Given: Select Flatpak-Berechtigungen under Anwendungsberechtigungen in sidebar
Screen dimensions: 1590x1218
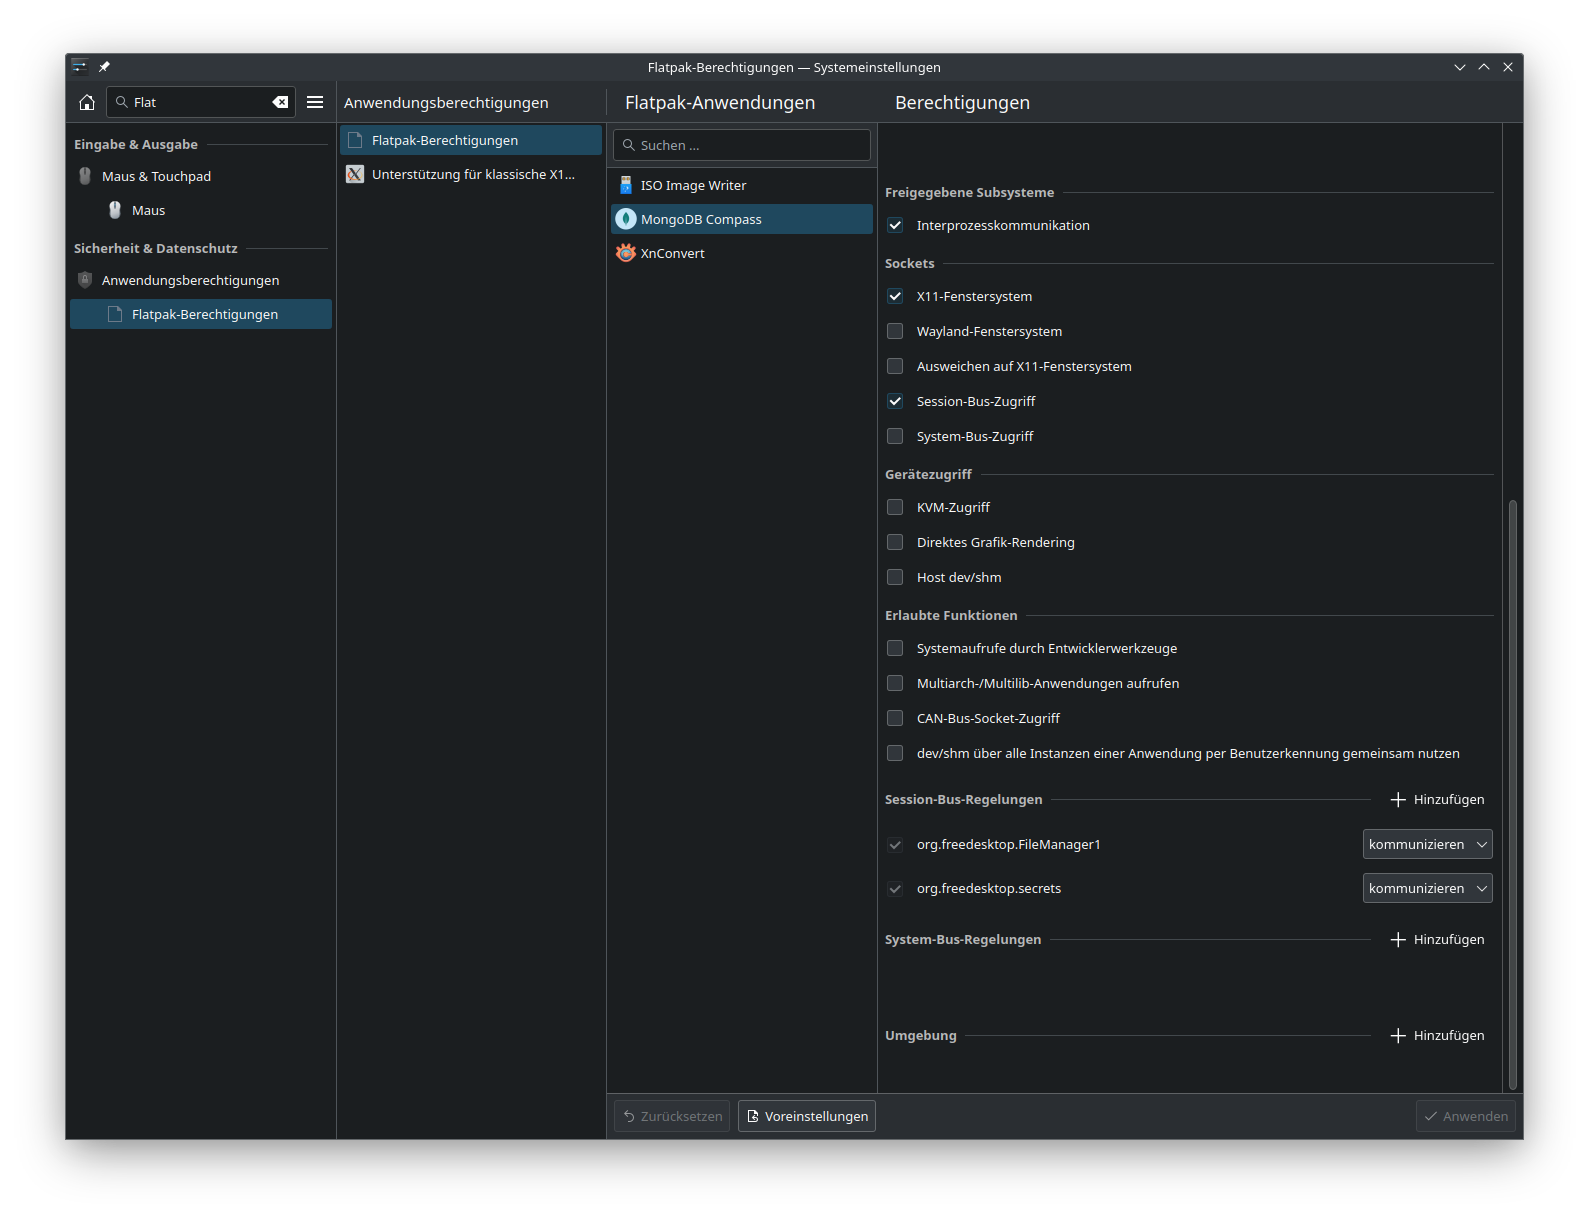Looking at the screenshot, I should [201, 314].
